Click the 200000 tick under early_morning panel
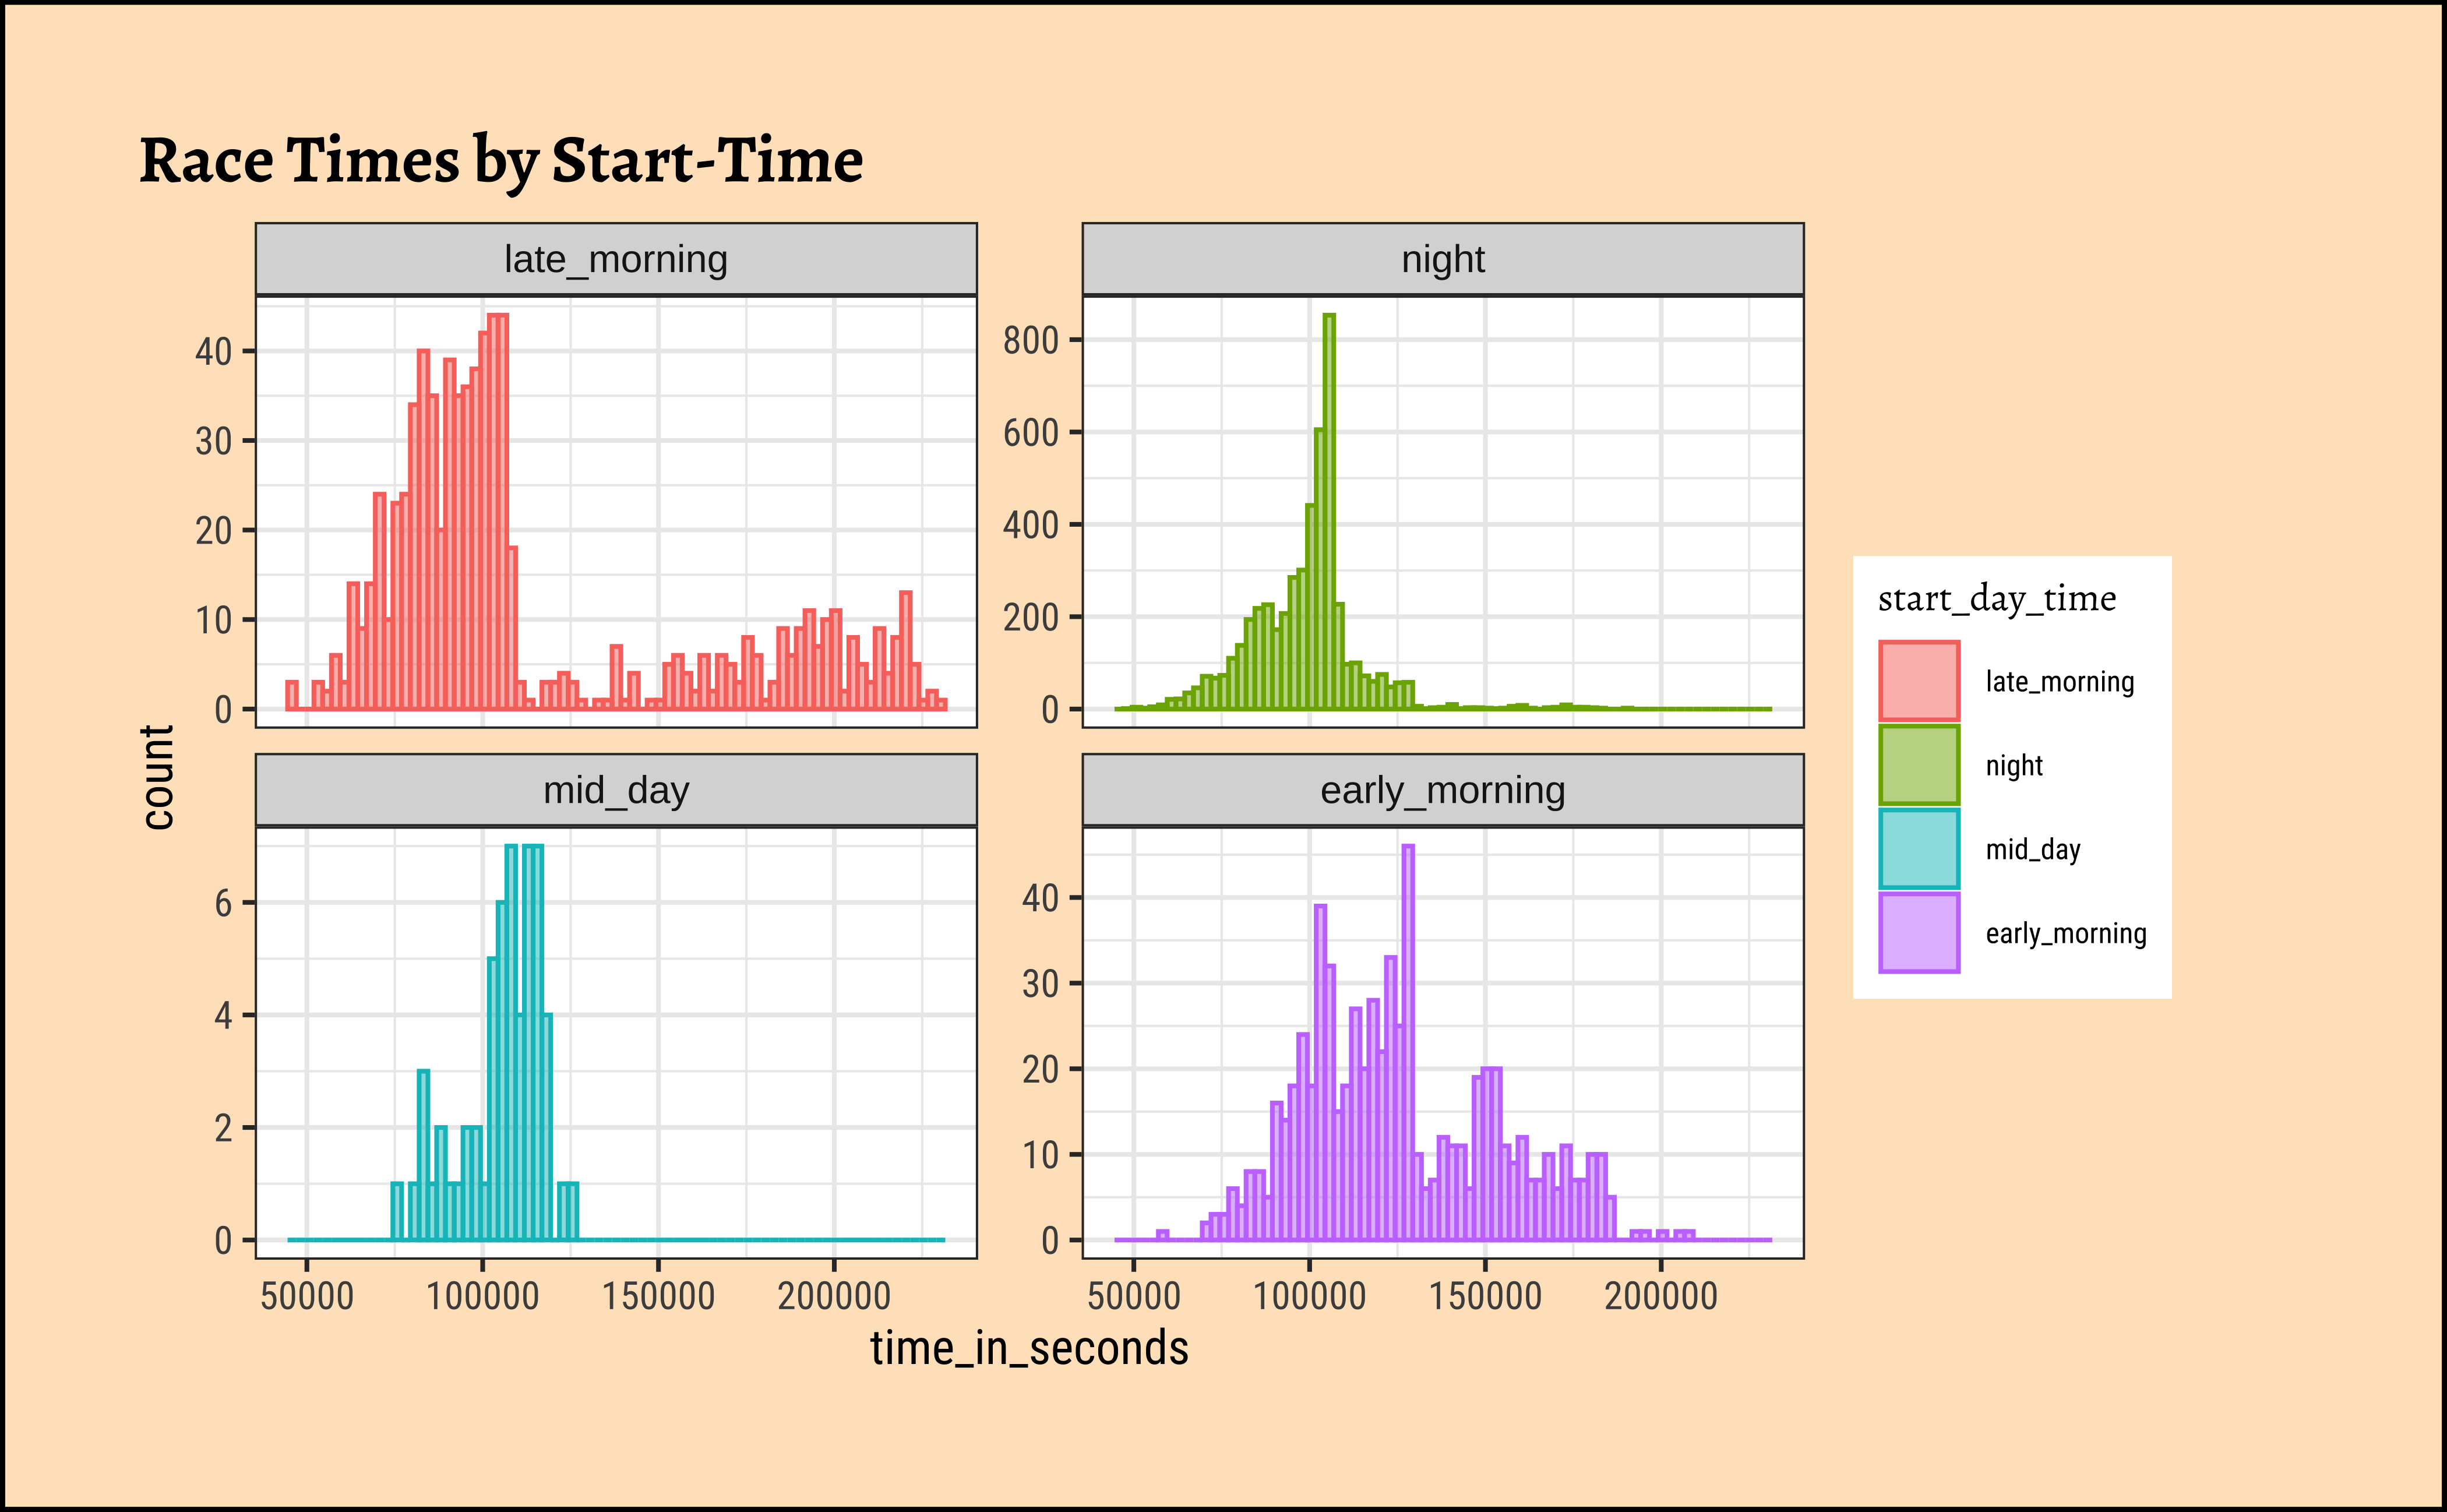The height and width of the screenshot is (1512, 2447). pos(1660,1296)
